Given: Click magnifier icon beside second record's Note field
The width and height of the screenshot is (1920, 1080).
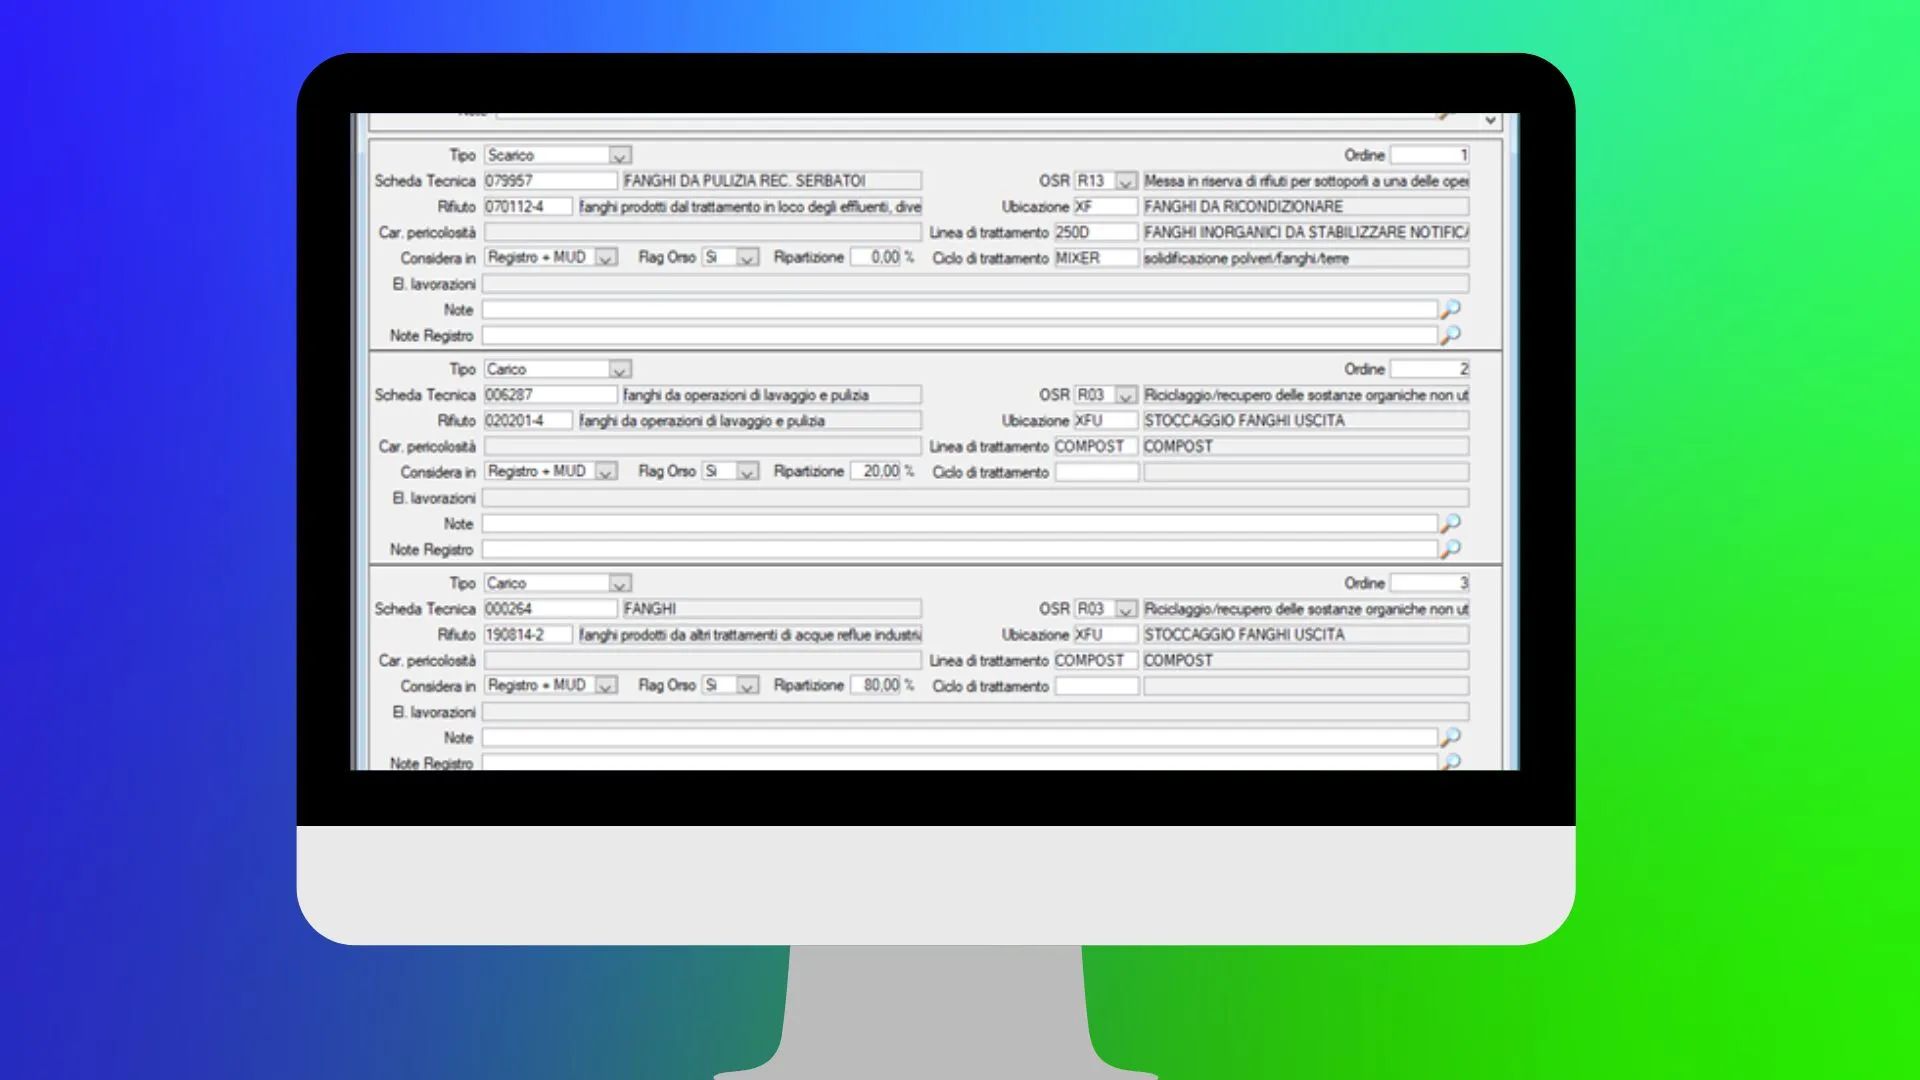Looking at the screenshot, I should (1450, 523).
